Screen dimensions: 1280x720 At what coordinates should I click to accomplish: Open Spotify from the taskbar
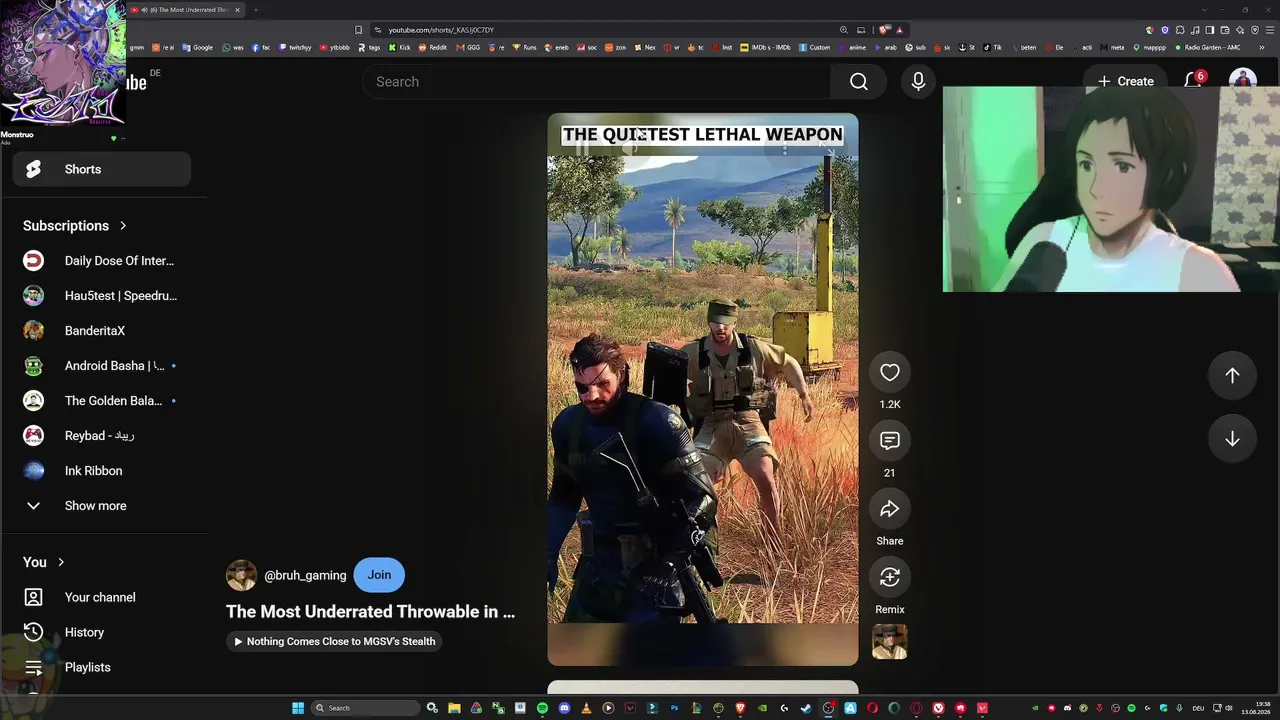click(542, 708)
